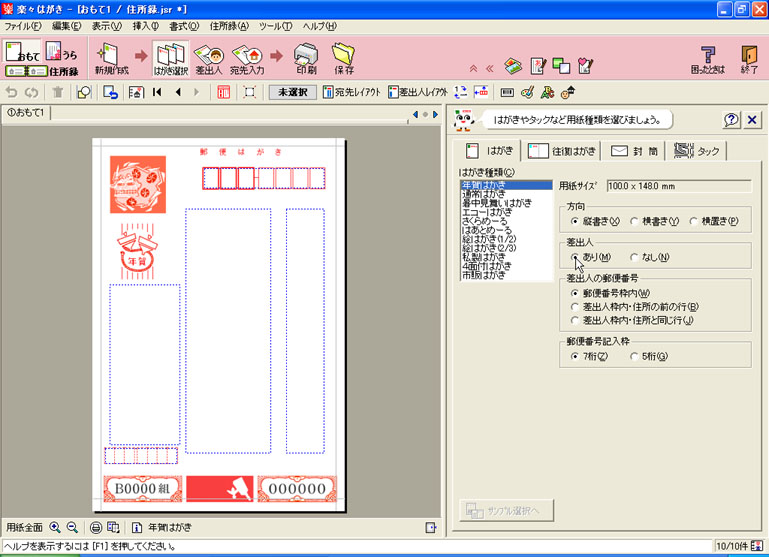This screenshot has height=557, width=769.
Task: Switch to the 往復はがき tab
Action: click(x=562, y=151)
